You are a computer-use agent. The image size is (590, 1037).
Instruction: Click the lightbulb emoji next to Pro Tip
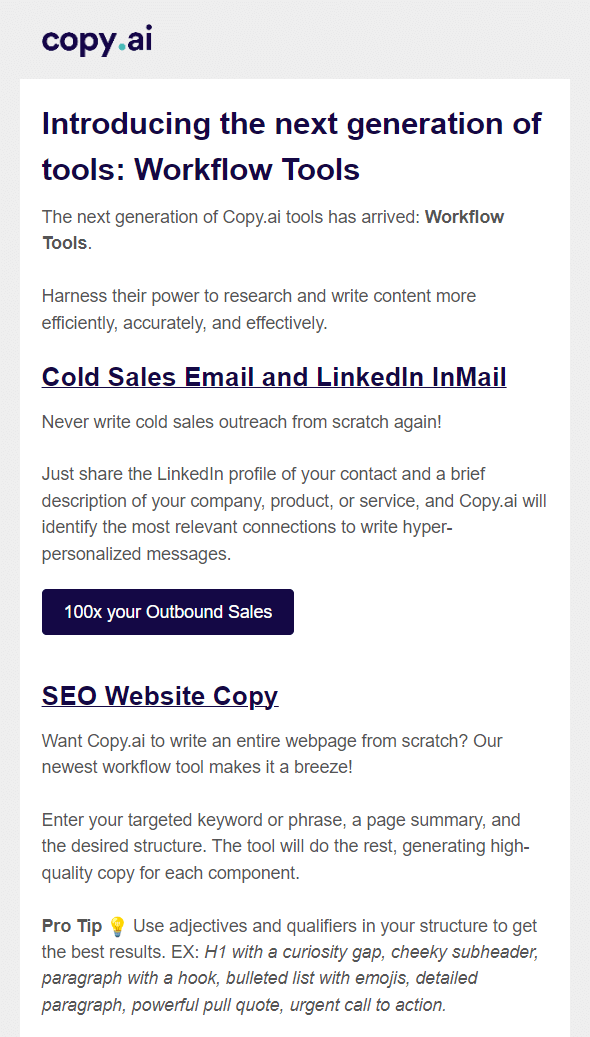[118, 925]
